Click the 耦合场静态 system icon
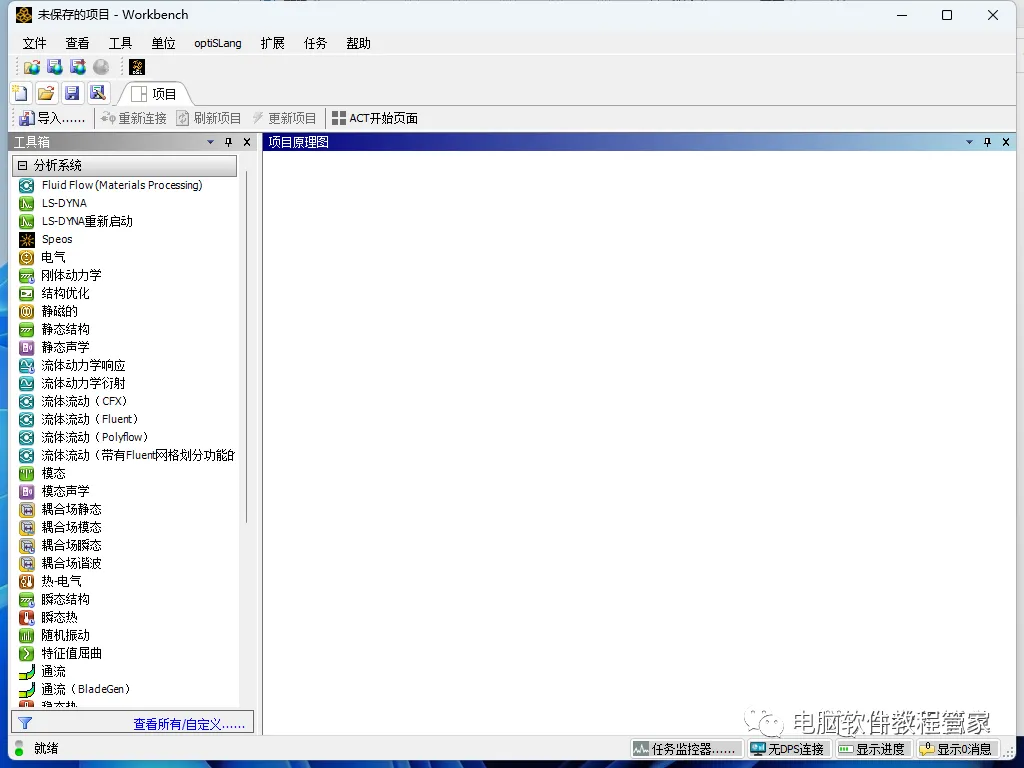This screenshot has height=768, width=1024. pyautogui.click(x=26, y=509)
